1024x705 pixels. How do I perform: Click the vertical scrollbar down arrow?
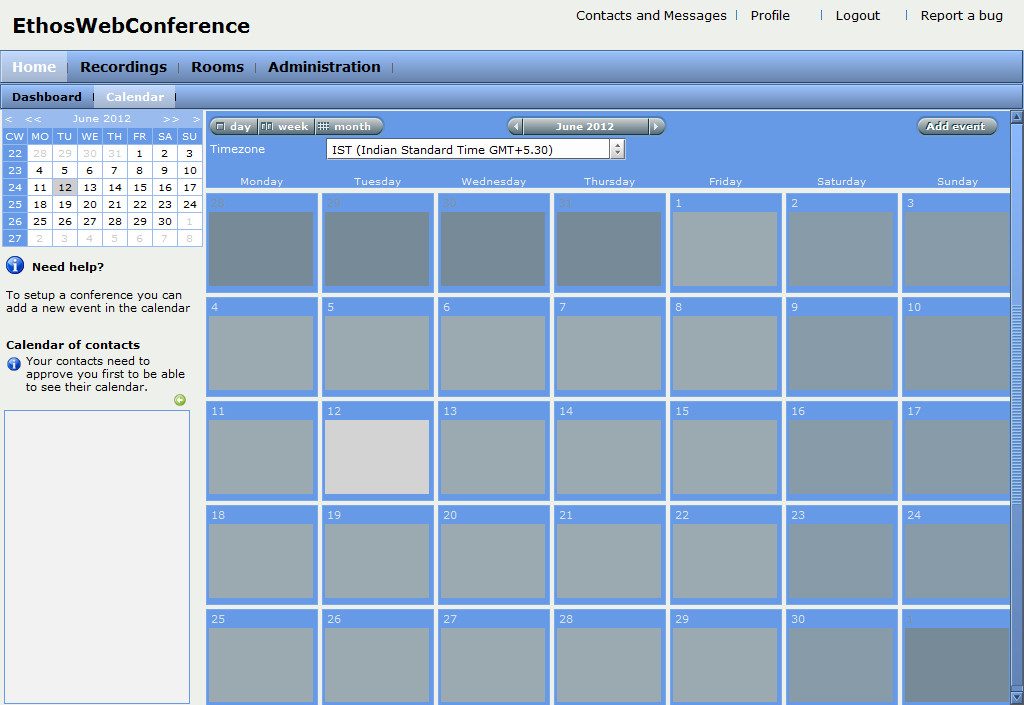[x=1017, y=696]
